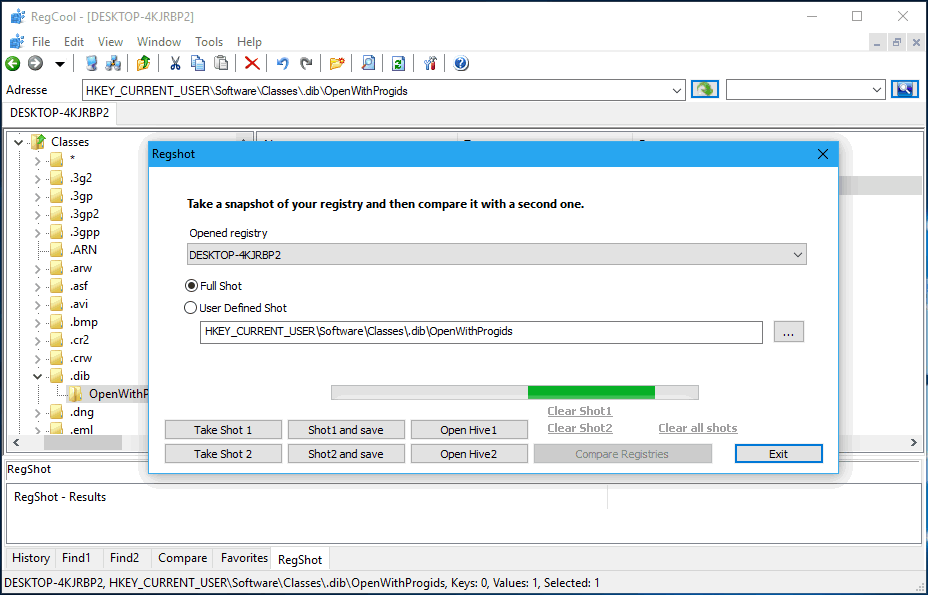The height and width of the screenshot is (595, 928).
Task: Click the grey Forward arrow in the toolbar
Action: point(36,63)
